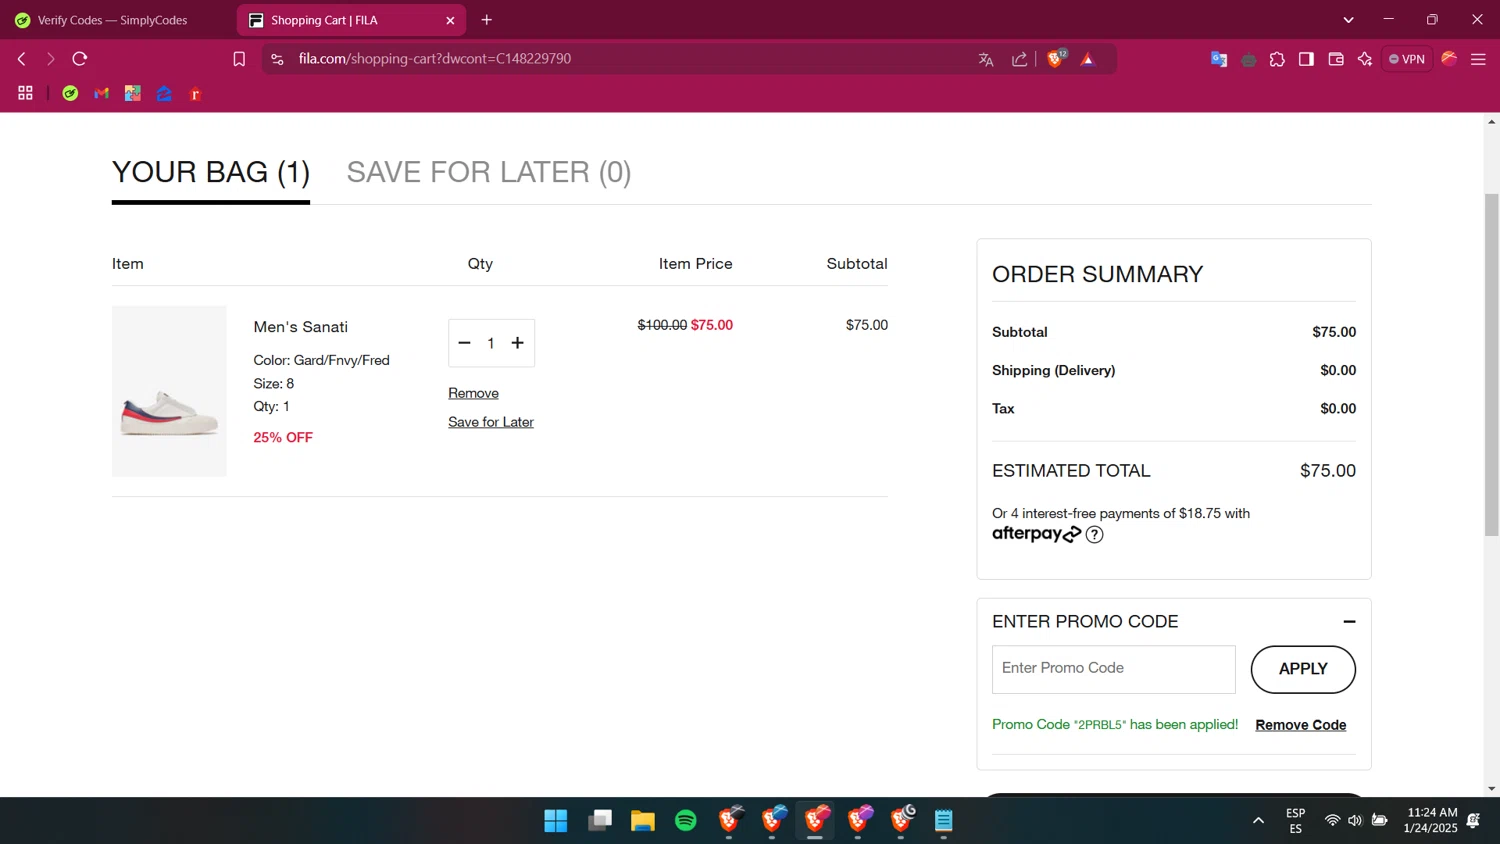Go back using browser back arrow
Screen dimensions: 1500x844
coord(21,59)
